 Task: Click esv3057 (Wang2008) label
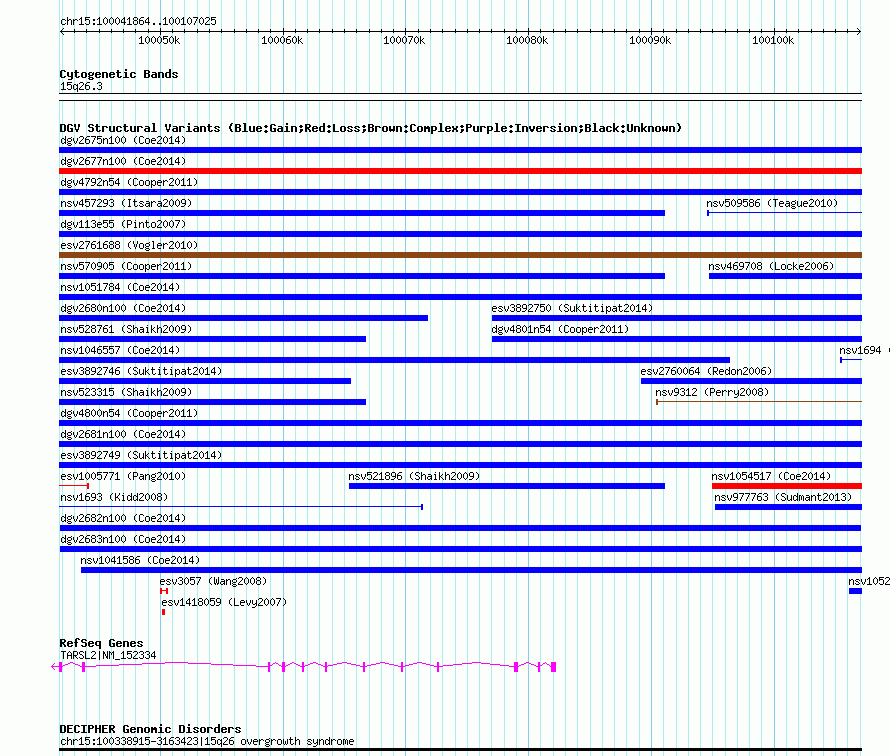213,581
